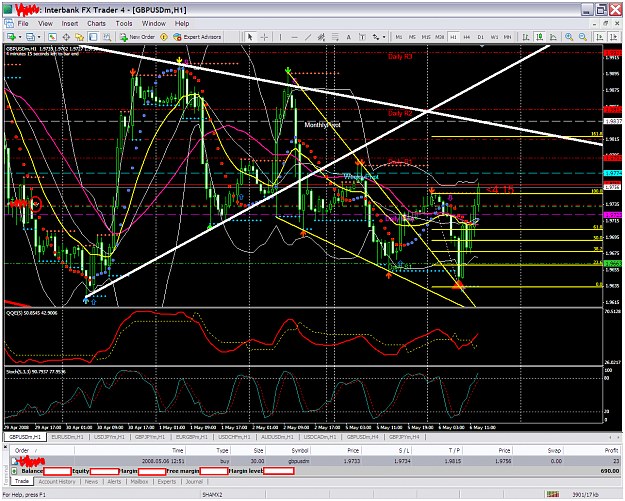
Task: Switch to AUDUSDm,H1 chart tab
Action: pyautogui.click(x=277, y=437)
